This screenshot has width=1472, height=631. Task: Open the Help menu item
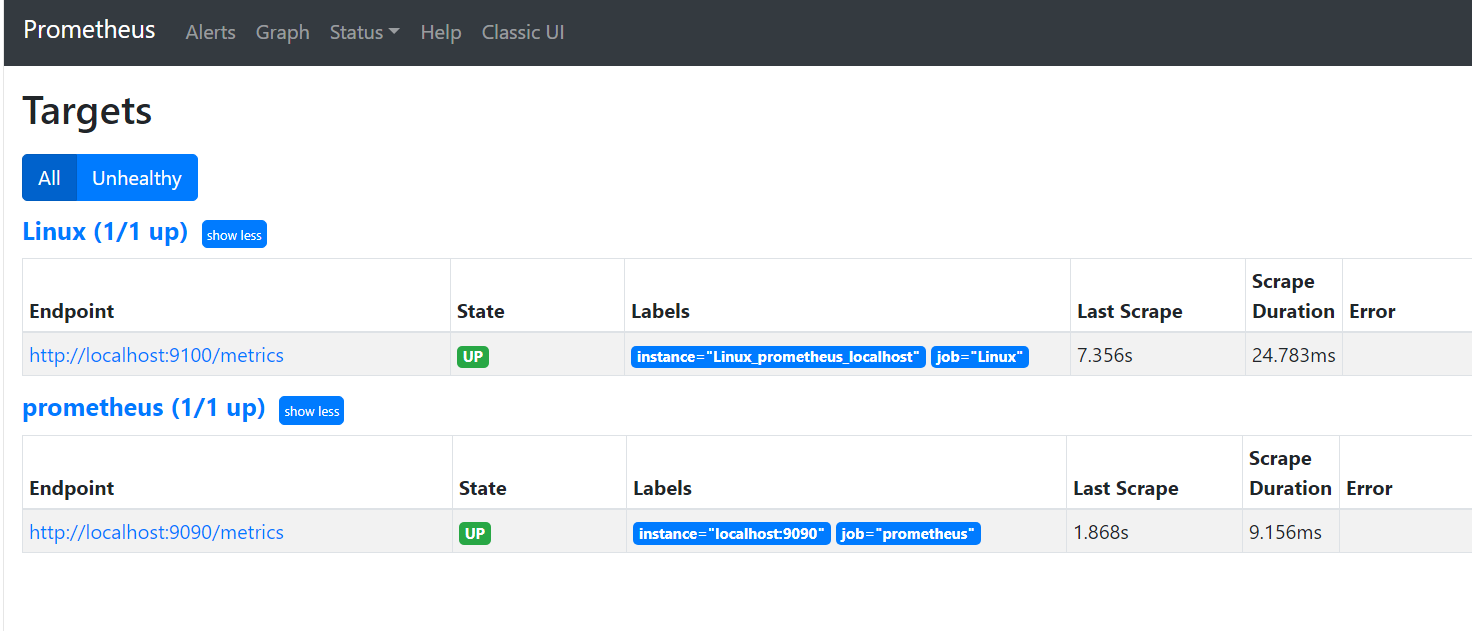coord(440,32)
